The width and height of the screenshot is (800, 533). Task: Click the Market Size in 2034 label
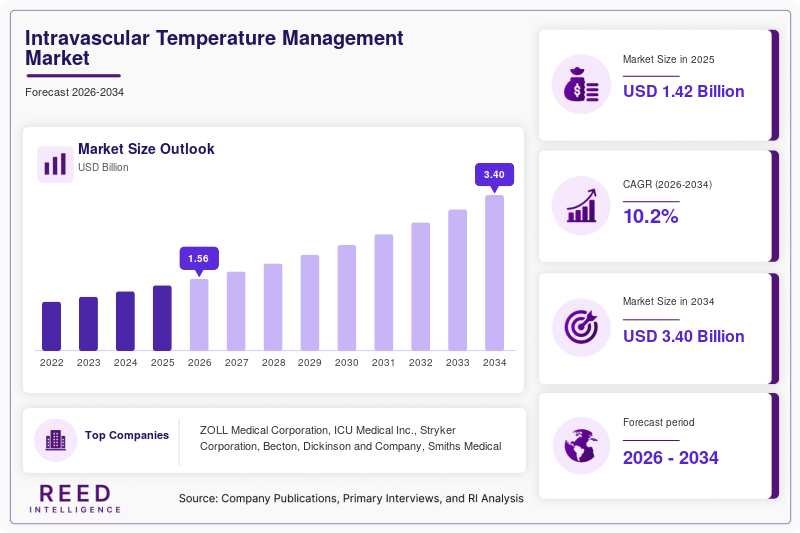pyautogui.click(x=668, y=301)
